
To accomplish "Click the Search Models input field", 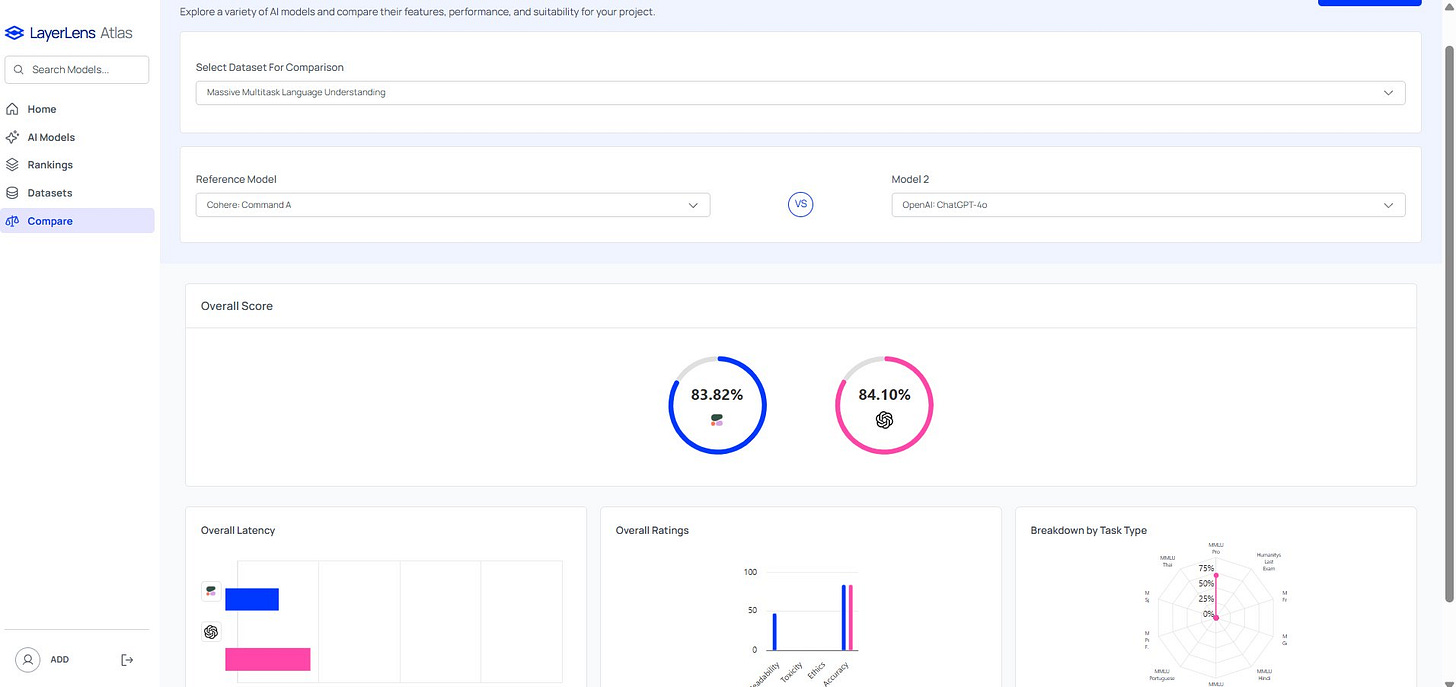I will [77, 70].
